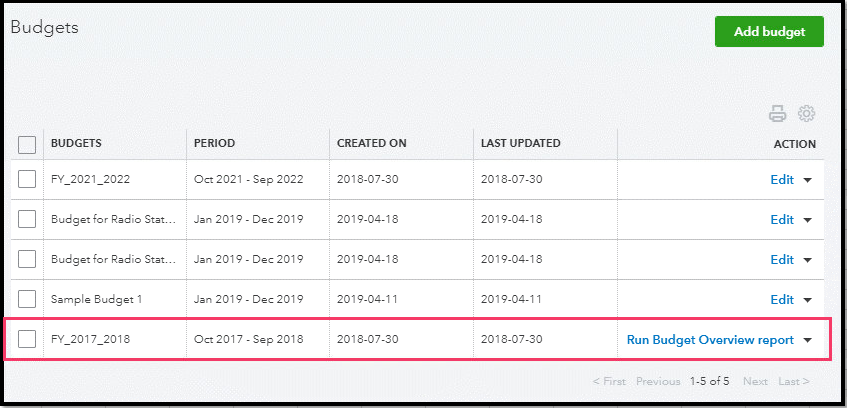Jump to Last page link
This screenshot has width=847, height=408.
click(794, 381)
